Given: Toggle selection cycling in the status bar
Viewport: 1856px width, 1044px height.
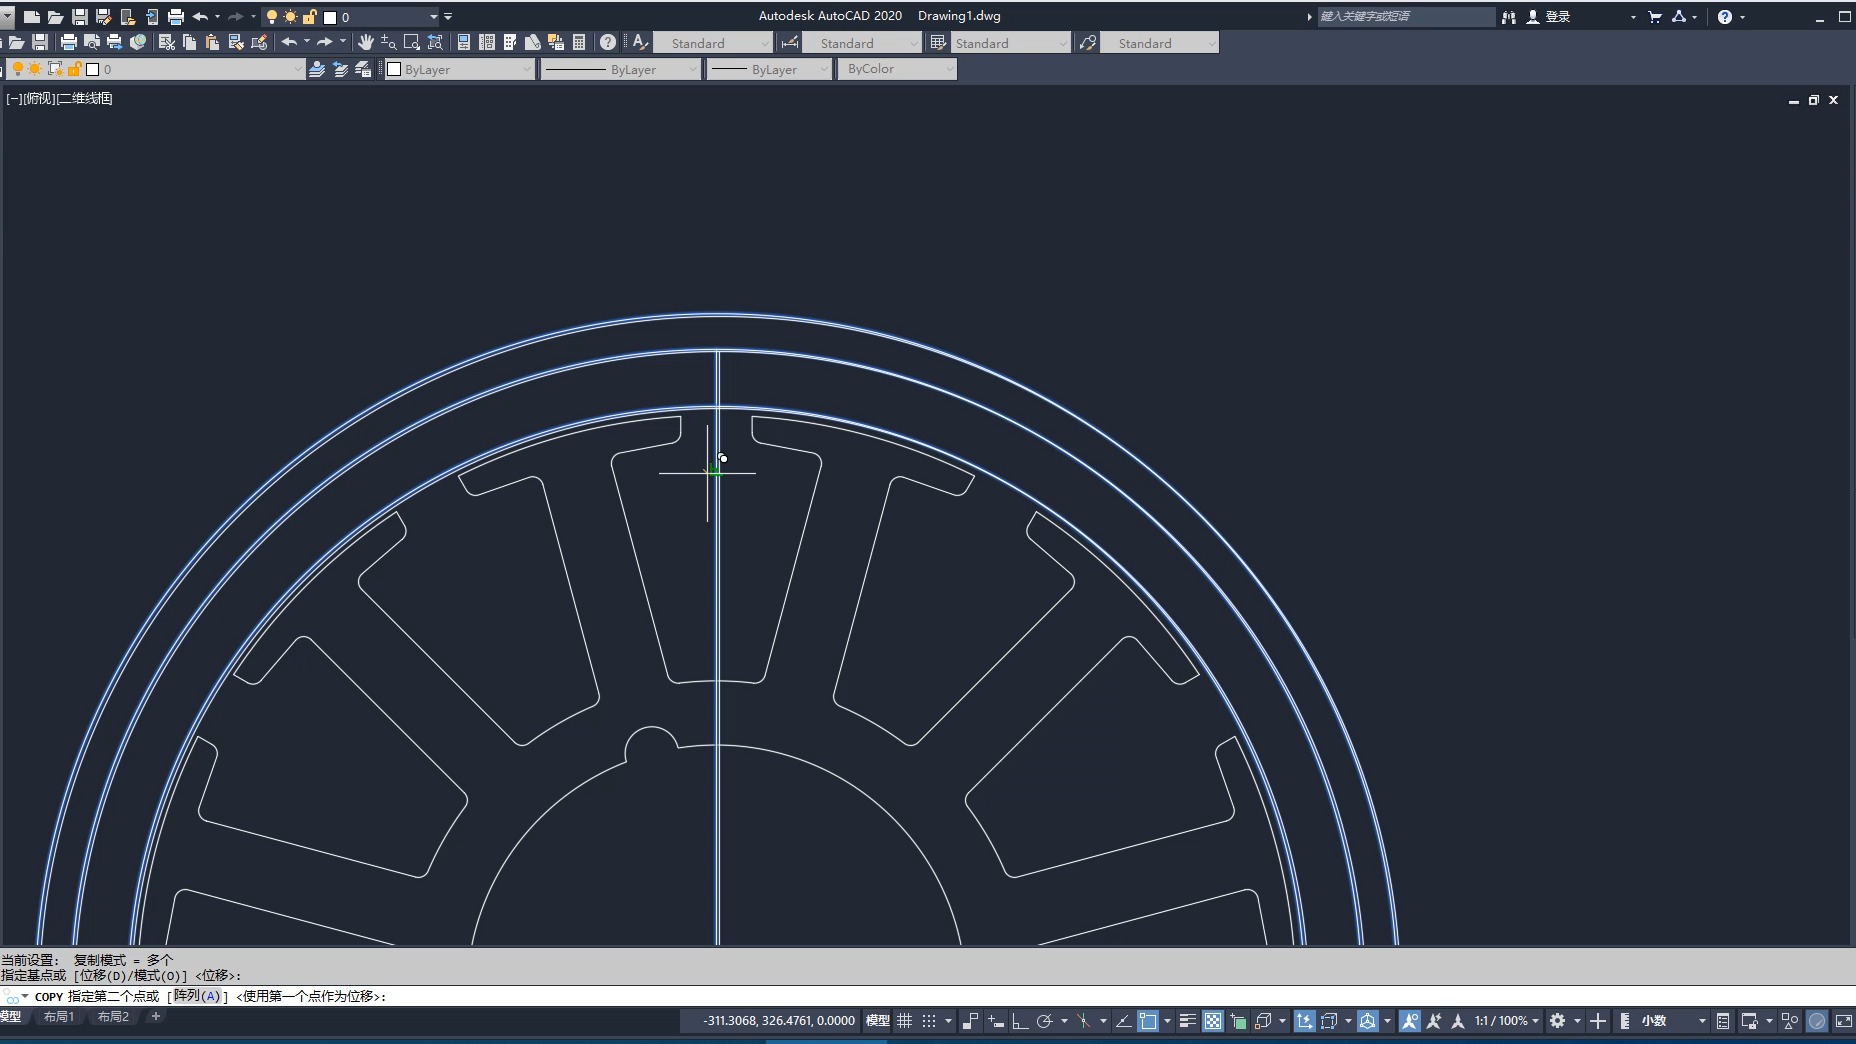Looking at the screenshot, I should tap(1238, 1021).
